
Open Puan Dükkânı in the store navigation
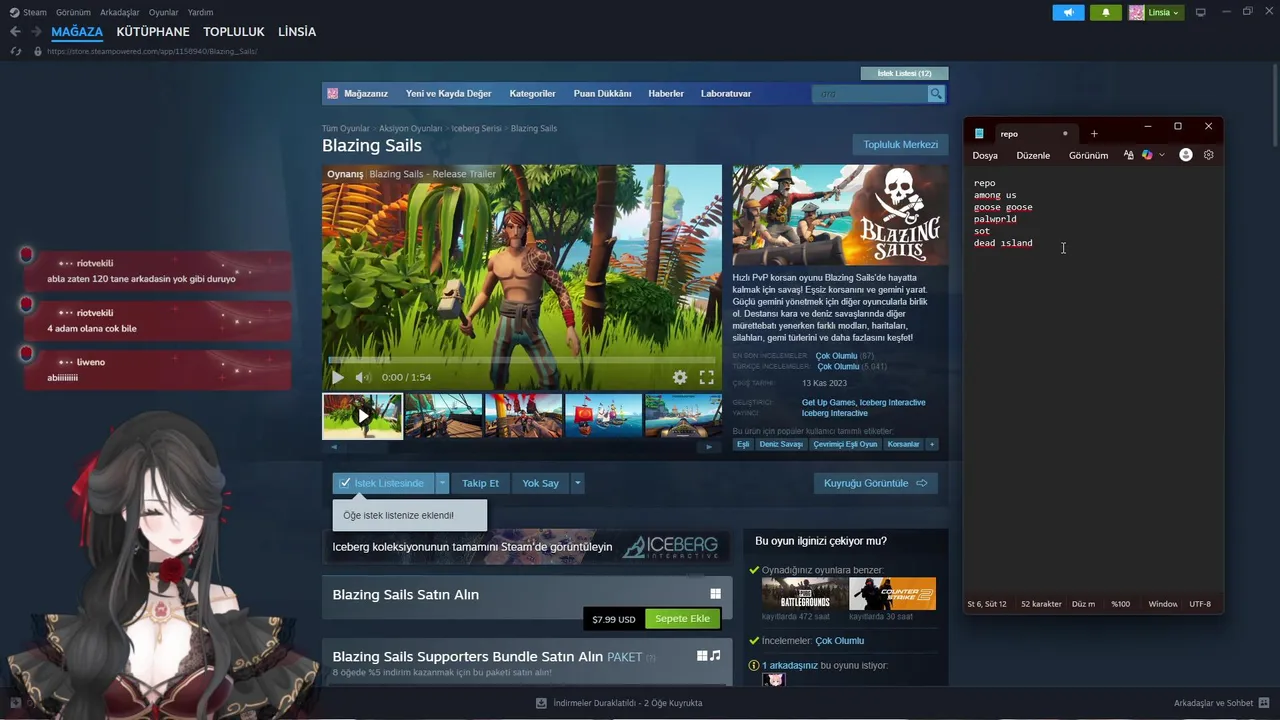pyautogui.click(x=602, y=93)
